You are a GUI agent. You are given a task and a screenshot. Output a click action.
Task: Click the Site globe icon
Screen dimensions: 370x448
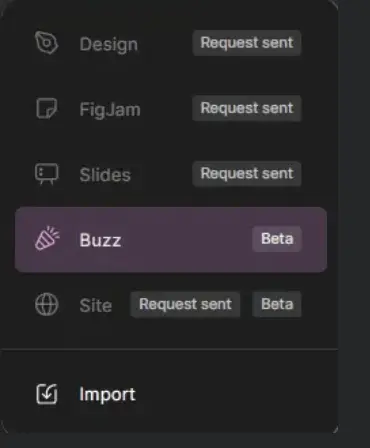tap(47, 304)
